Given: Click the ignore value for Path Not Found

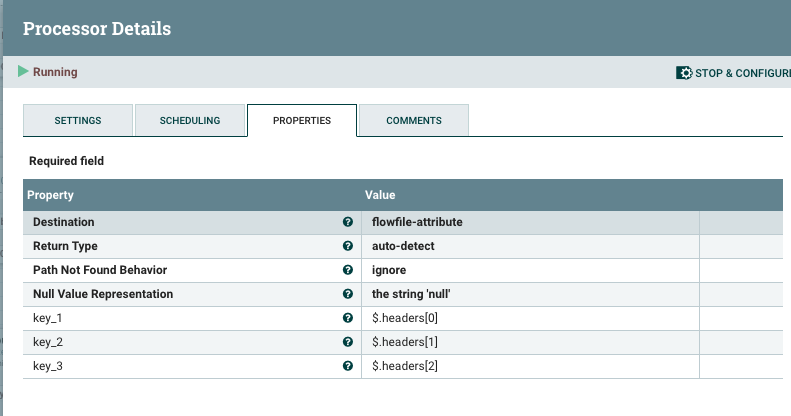Looking at the screenshot, I should point(389,270).
